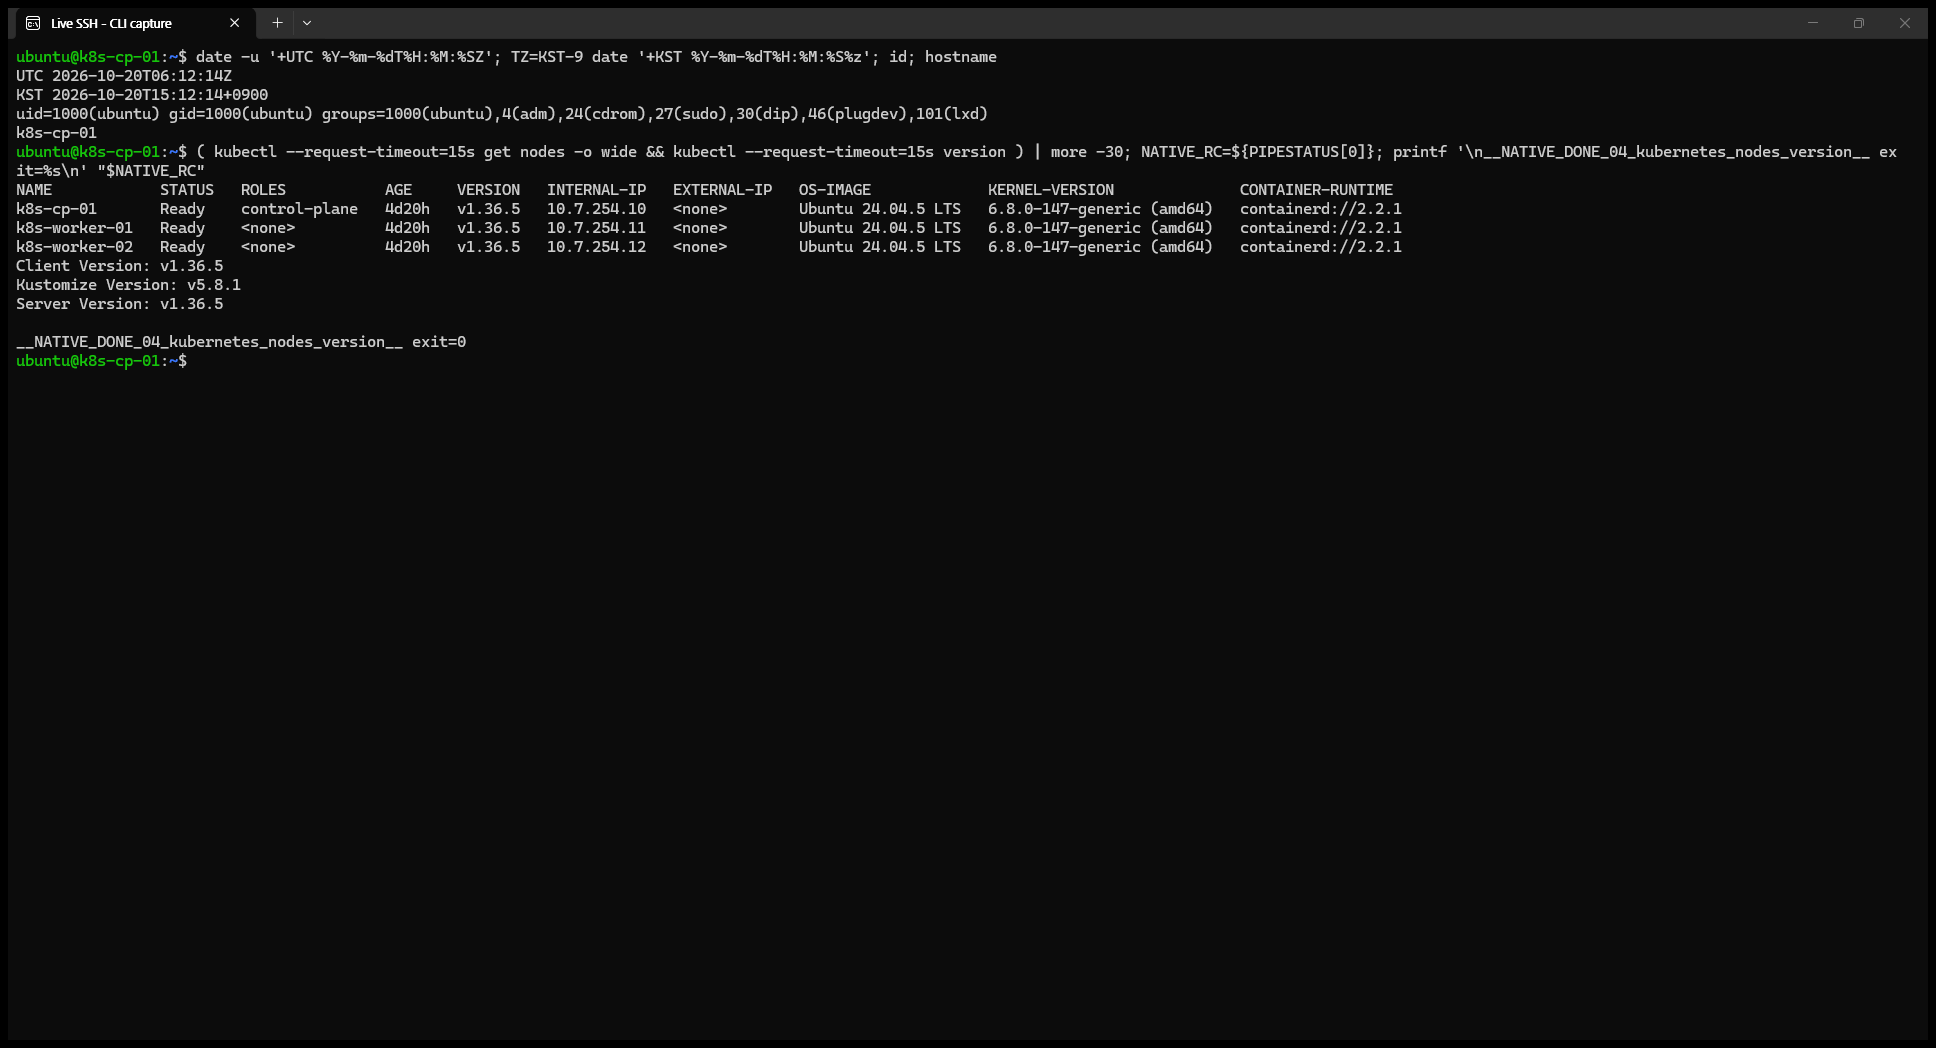Screen dimensions: 1936x1048
Task: Click the NATIVE_DONE exit=0 marker line
Action: 241,342
